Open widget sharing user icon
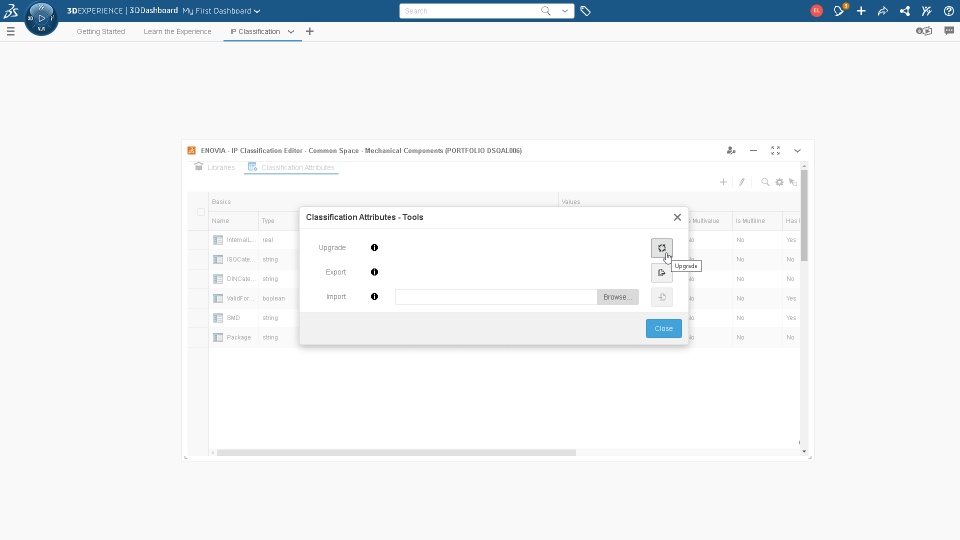 [x=731, y=151]
